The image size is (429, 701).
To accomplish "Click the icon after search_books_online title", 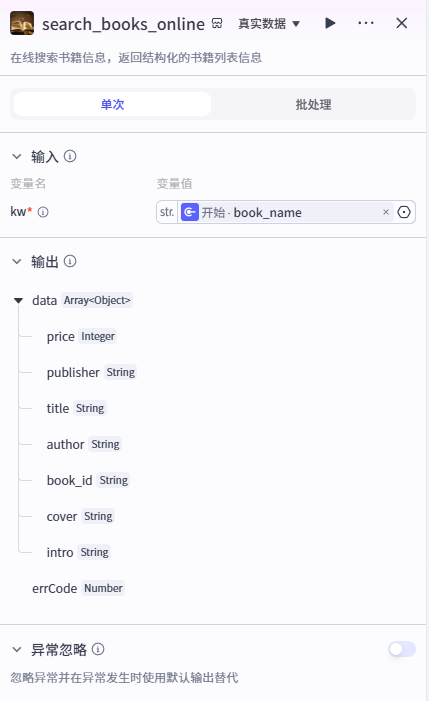I will [217, 23].
